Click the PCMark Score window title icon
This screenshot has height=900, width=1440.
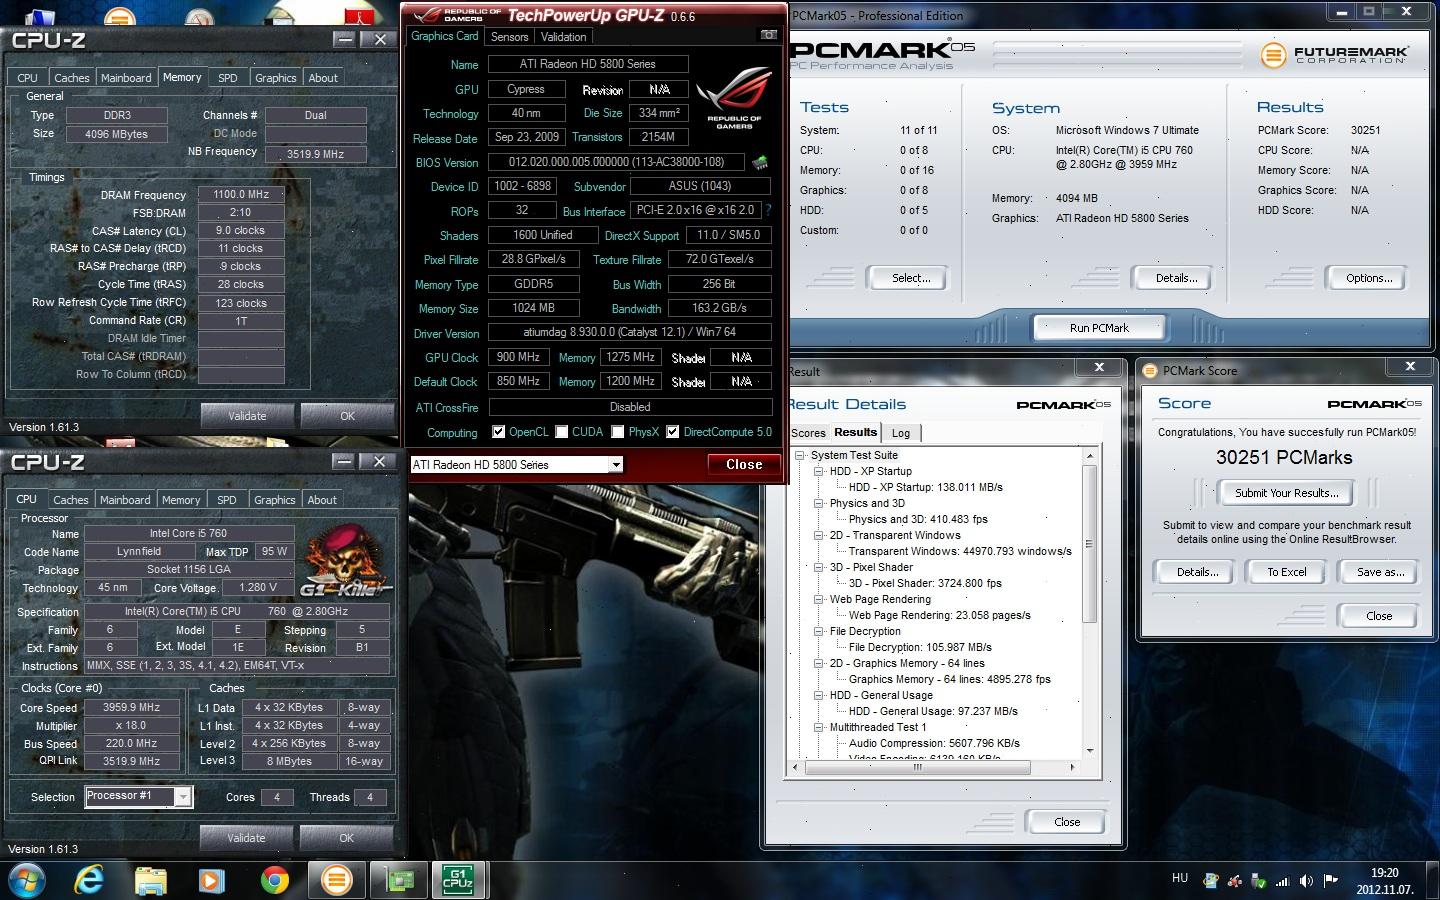point(1150,370)
